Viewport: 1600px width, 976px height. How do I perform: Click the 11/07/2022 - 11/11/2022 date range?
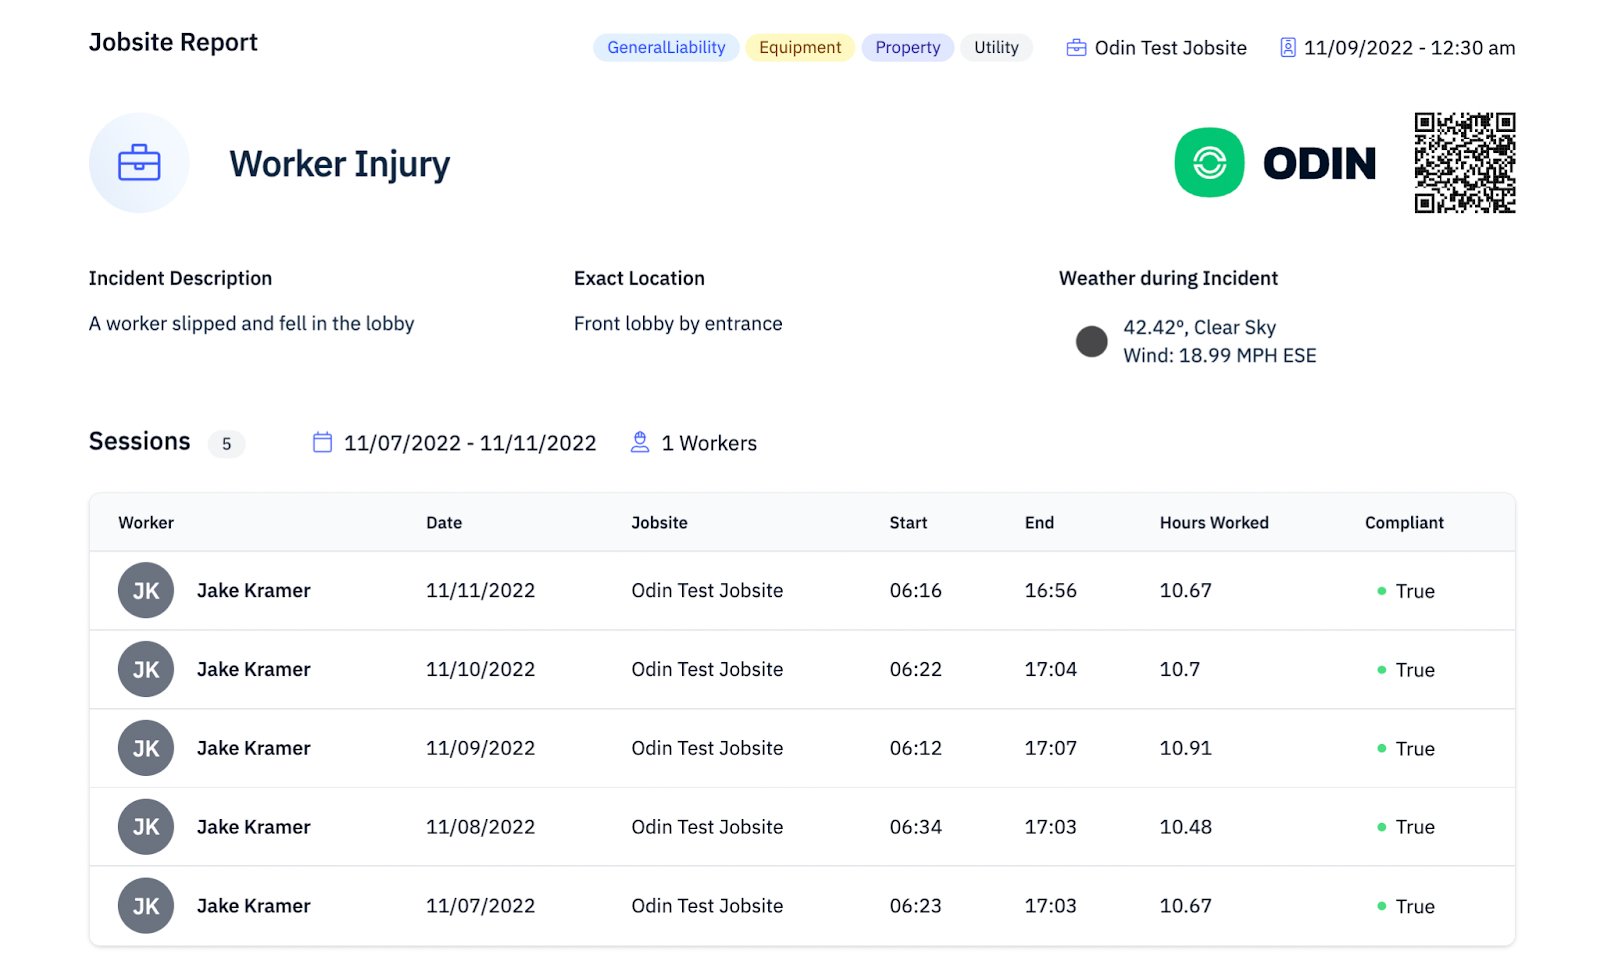click(x=470, y=443)
